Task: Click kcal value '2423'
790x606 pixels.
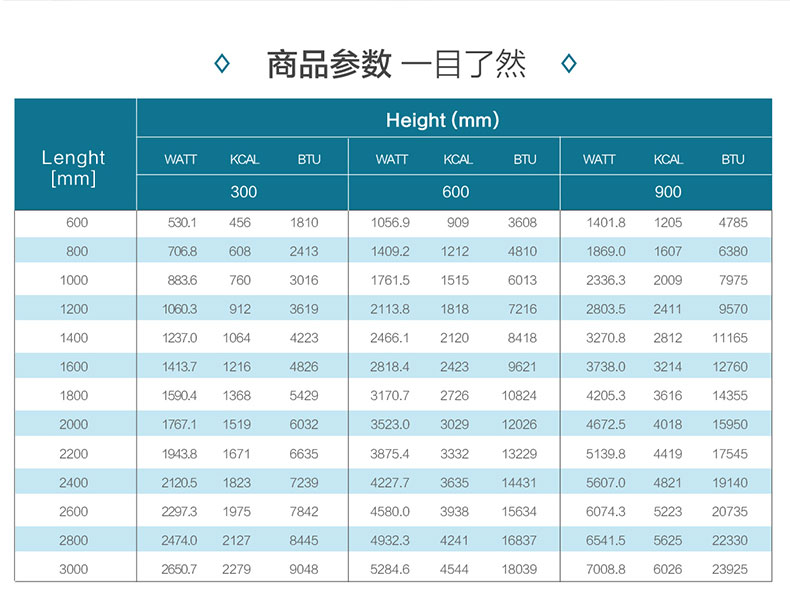Action: pos(454,367)
